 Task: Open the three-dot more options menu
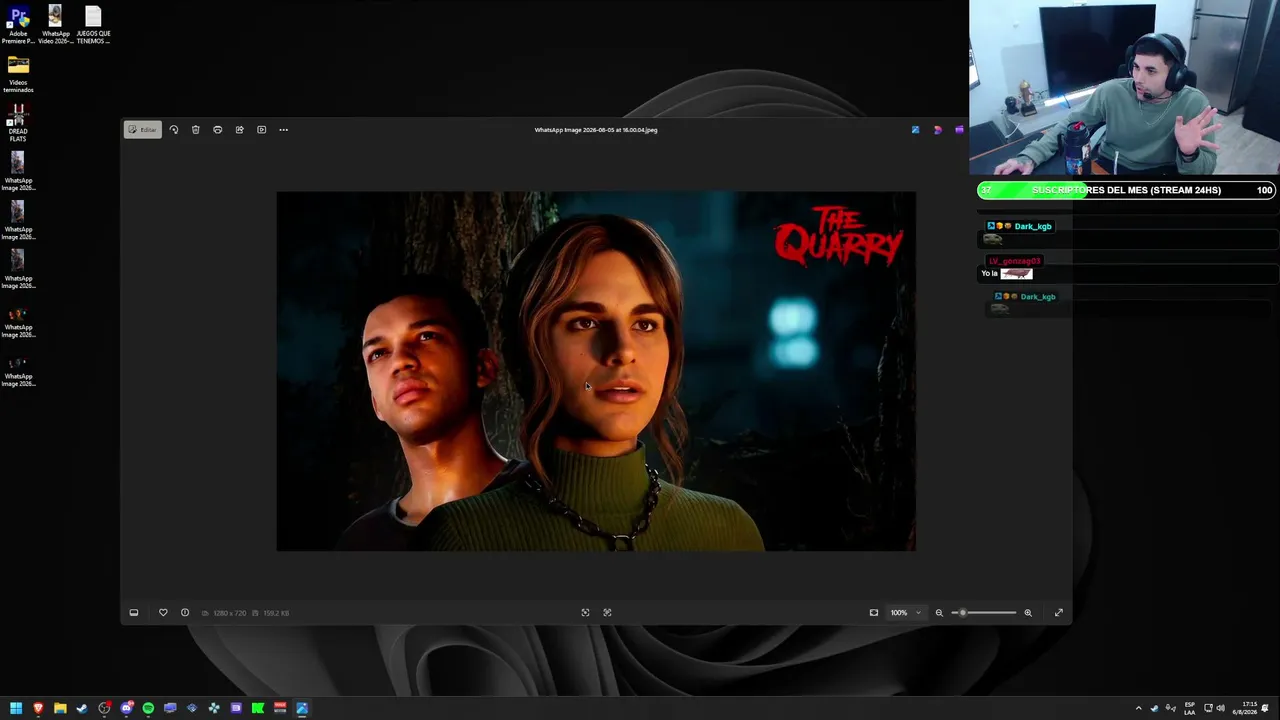[x=284, y=130]
